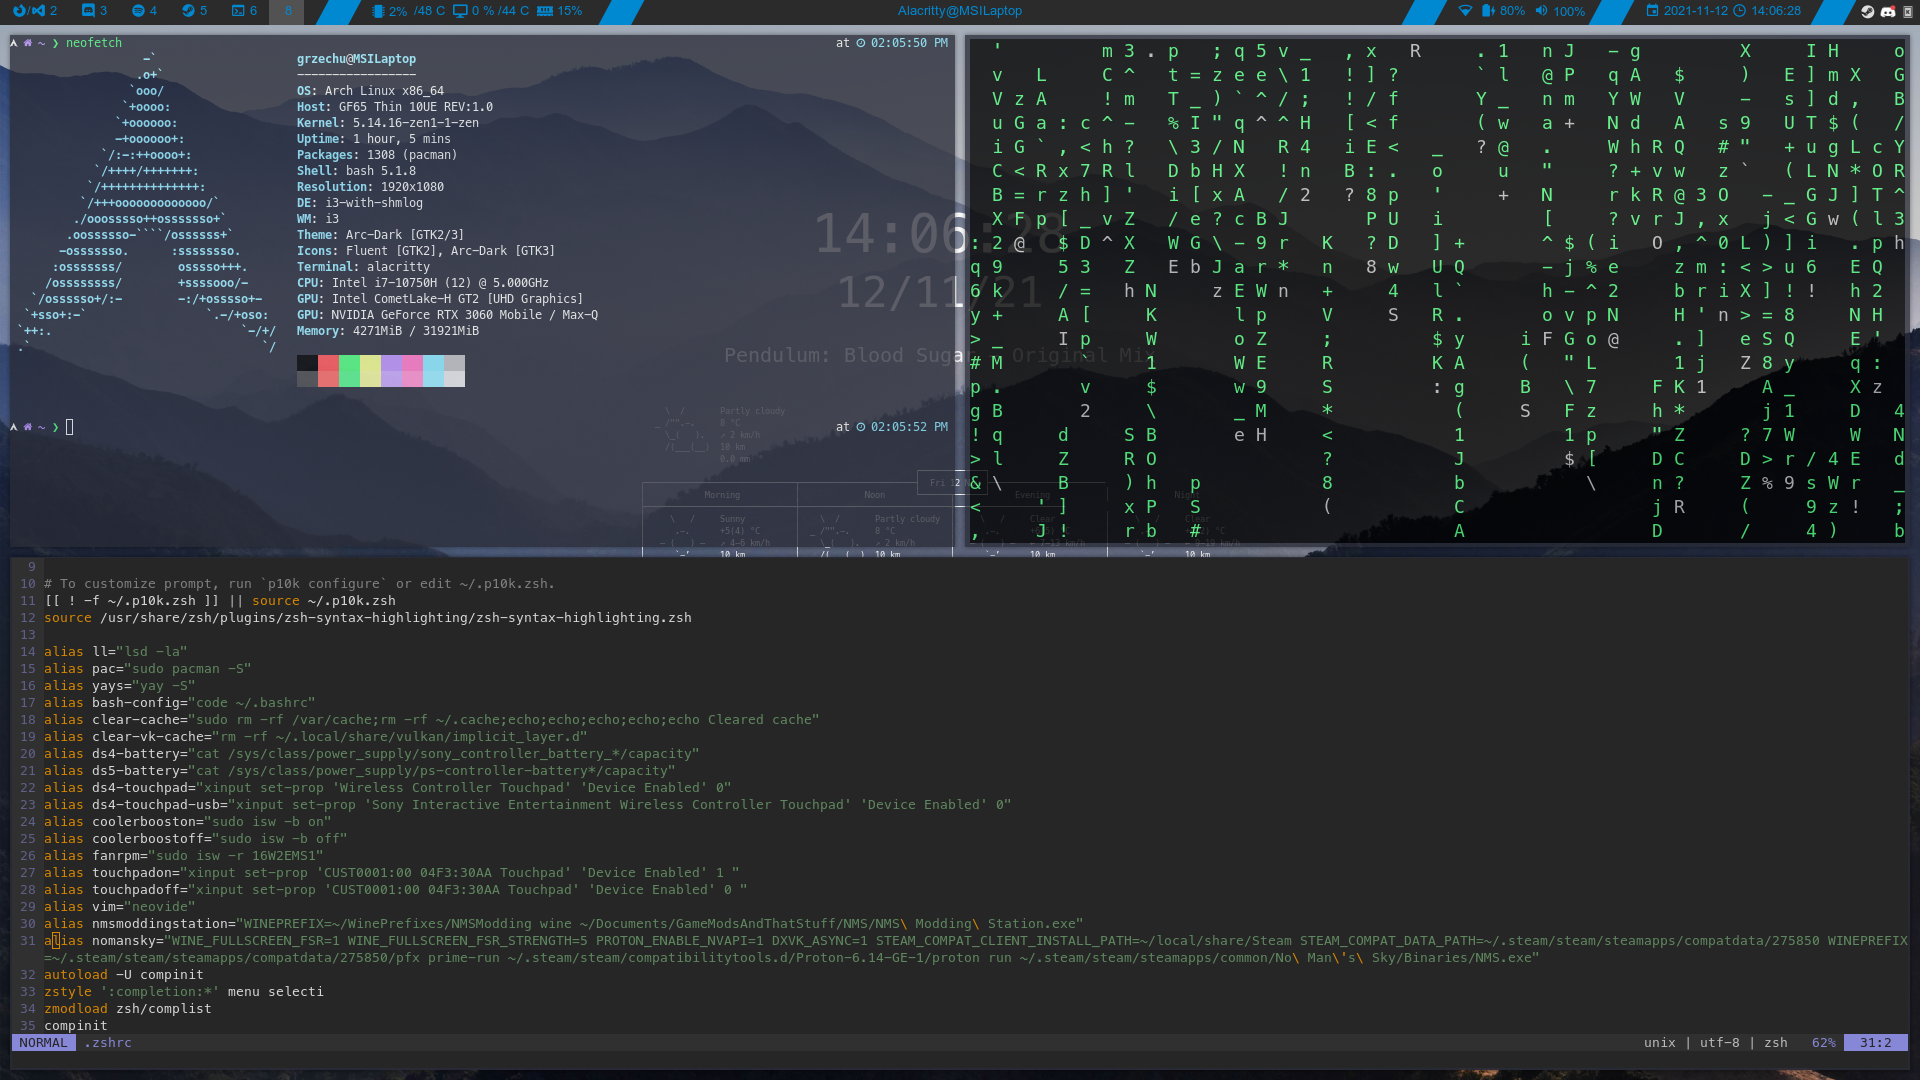Viewport: 1920px width, 1080px height.
Task: Click the .zshrc filename in statusline
Action: point(108,1043)
